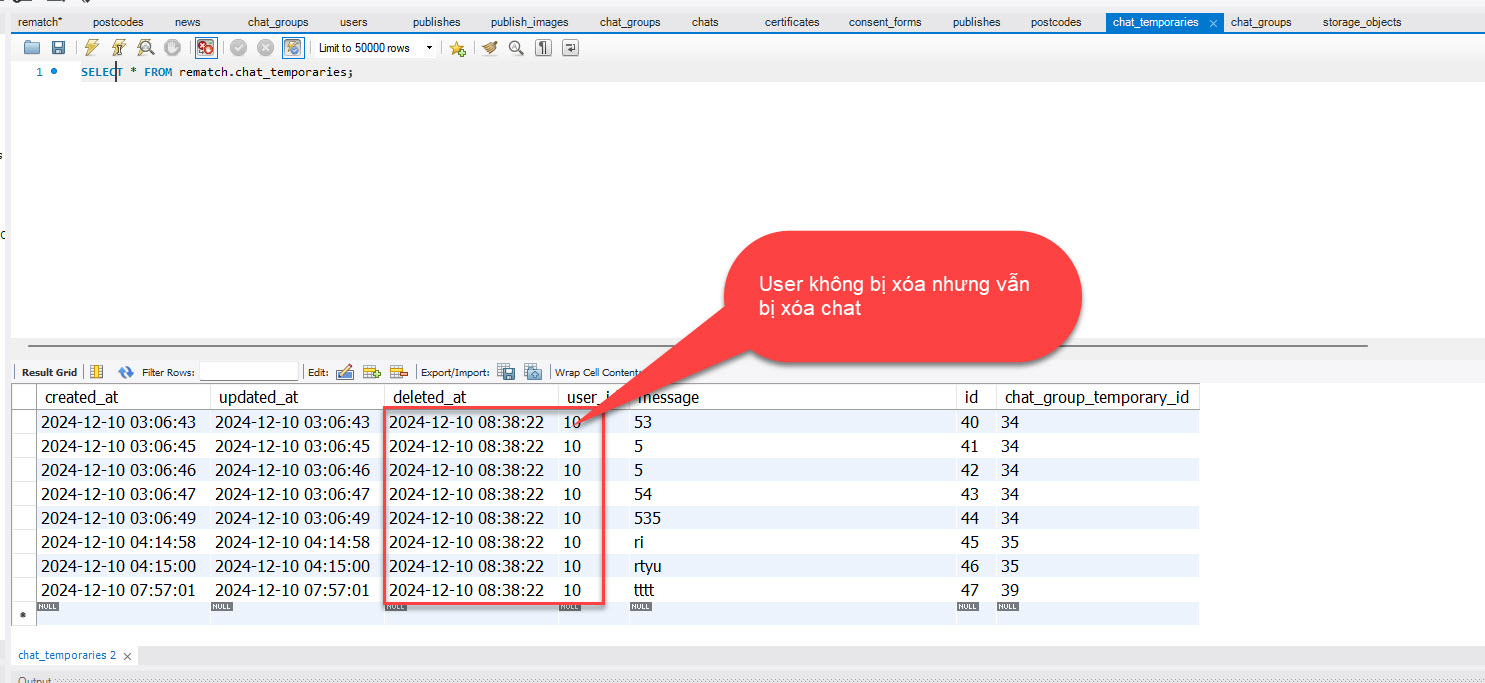Execute the query with the lightning bolt icon

click(92, 48)
